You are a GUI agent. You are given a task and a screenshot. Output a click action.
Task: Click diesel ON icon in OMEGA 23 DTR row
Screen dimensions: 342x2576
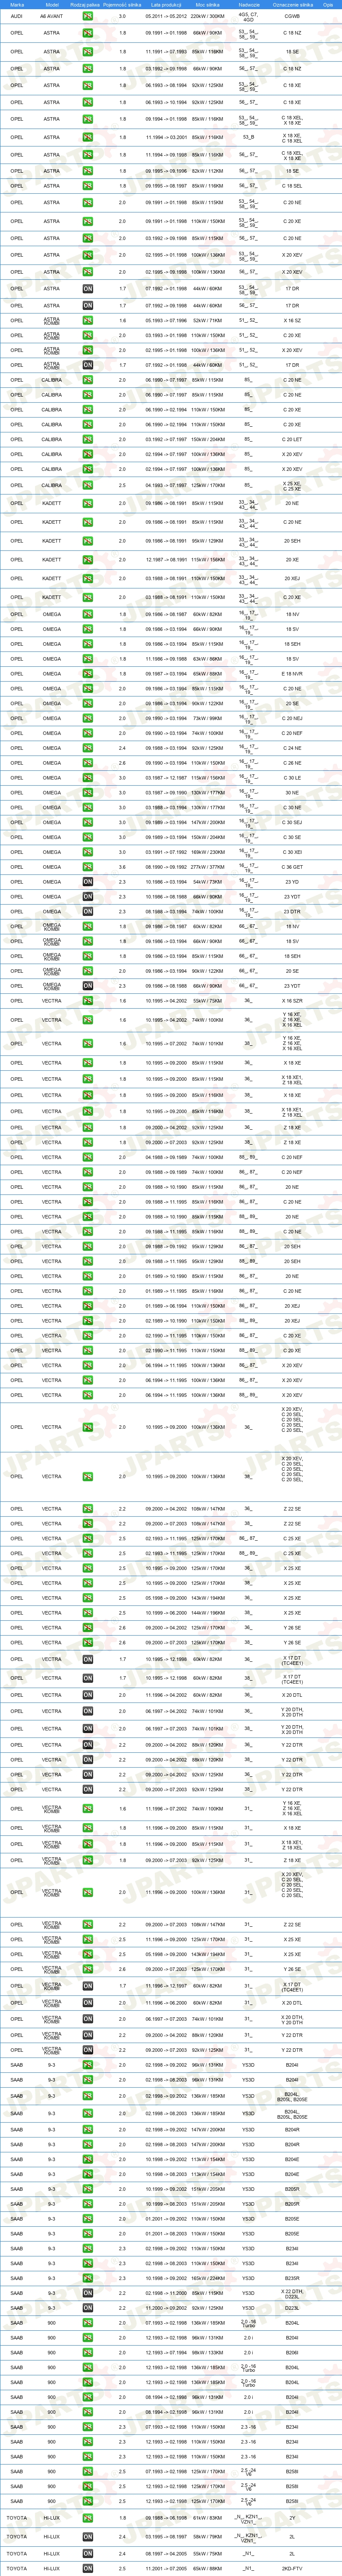coord(88,911)
